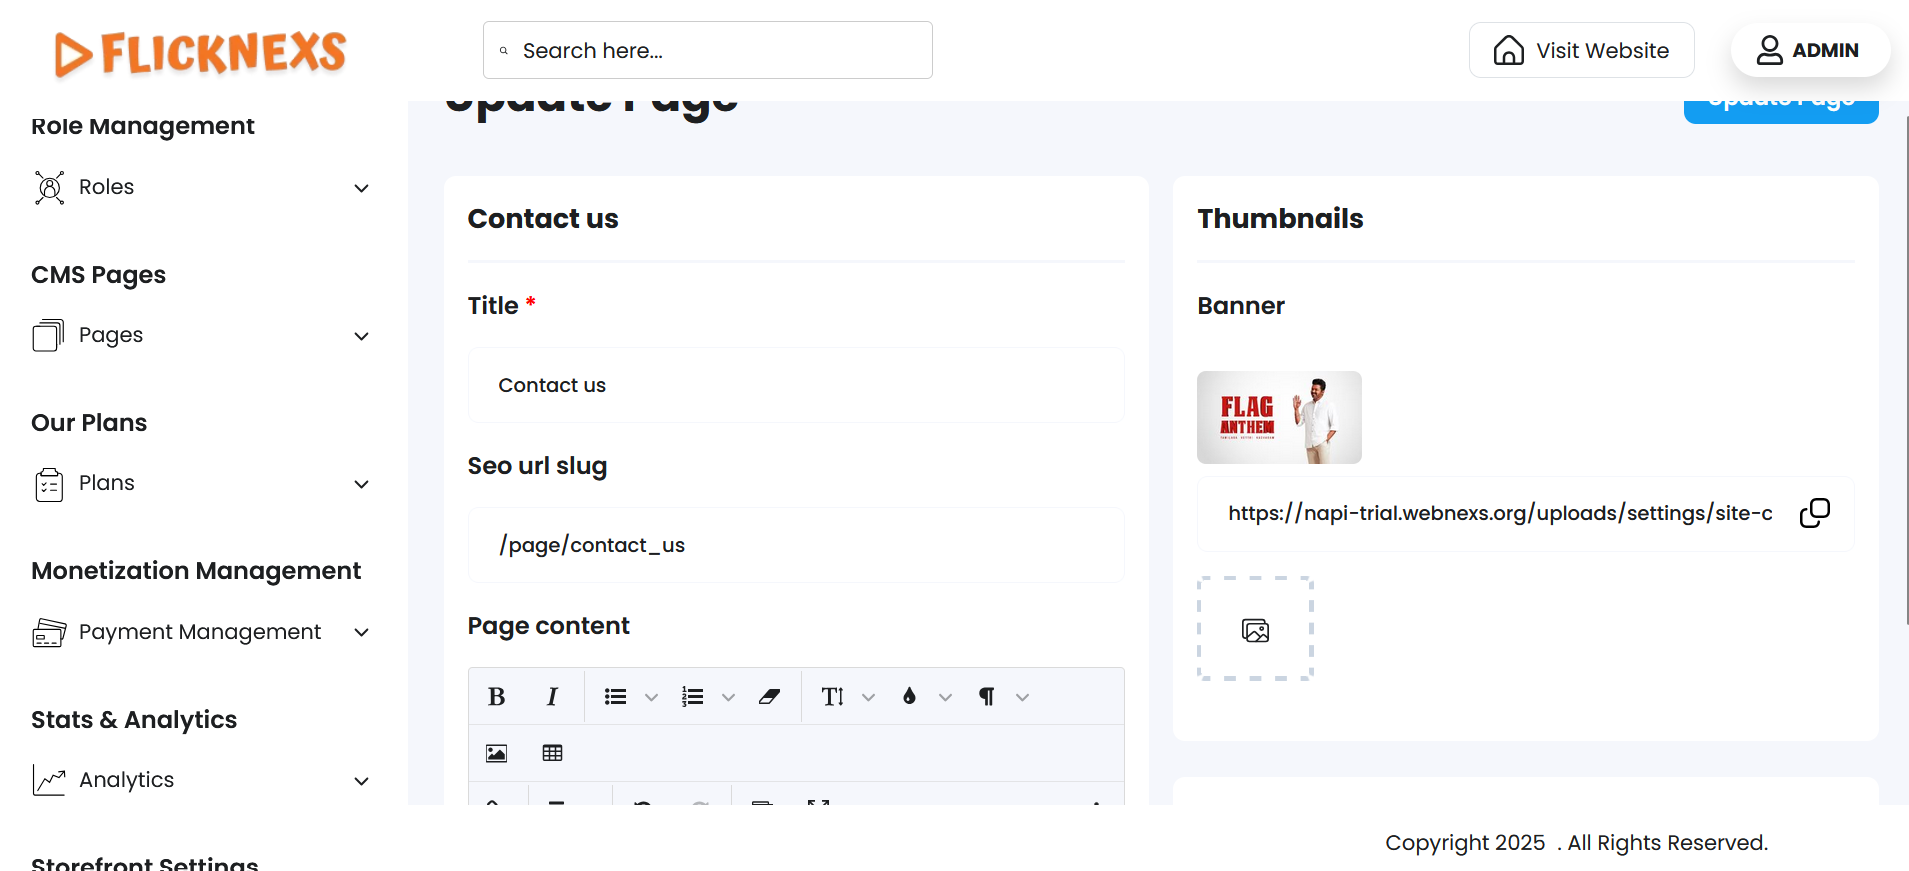The image size is (1909, 871).
Task: Open the font size dropdown
Action: click(x=846, y=697)
